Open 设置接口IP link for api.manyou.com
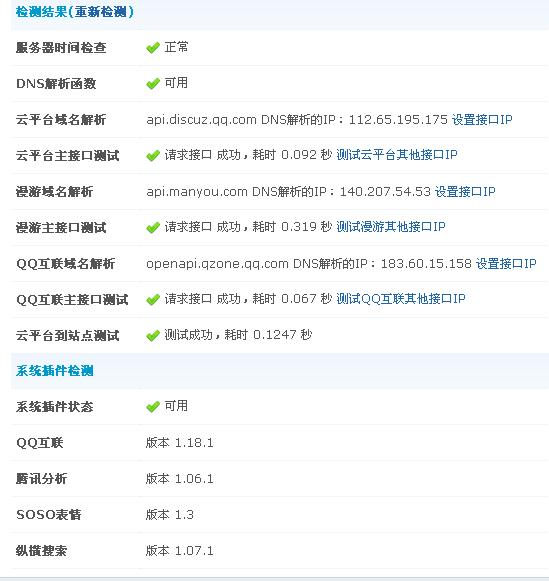Viewport: 549px width, 581px height. coord(465,192)
